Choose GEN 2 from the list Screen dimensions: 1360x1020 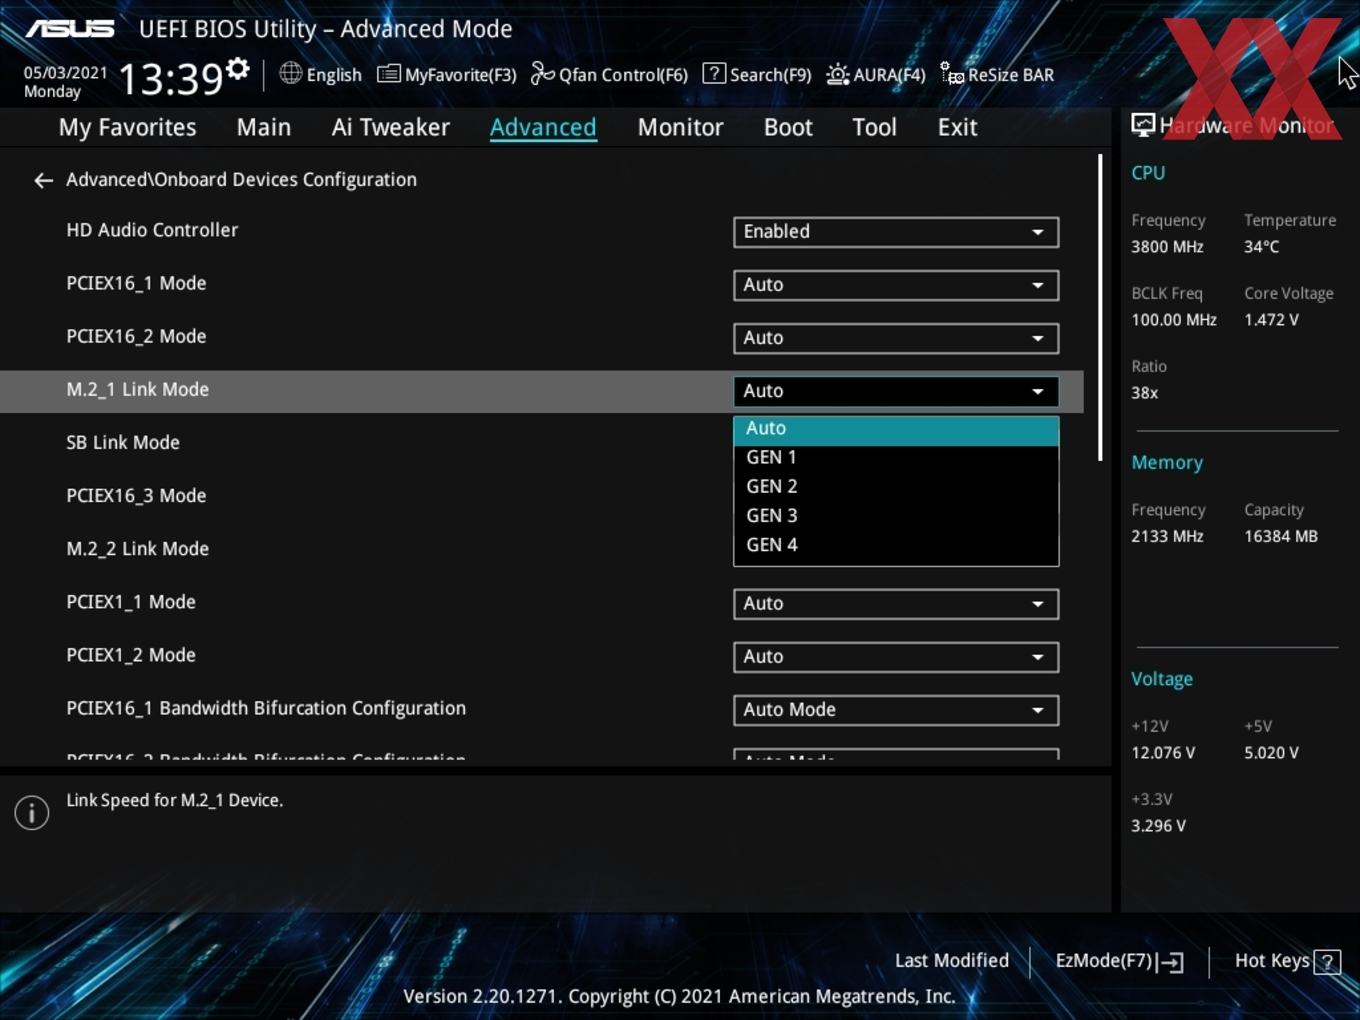click(896, 486)
